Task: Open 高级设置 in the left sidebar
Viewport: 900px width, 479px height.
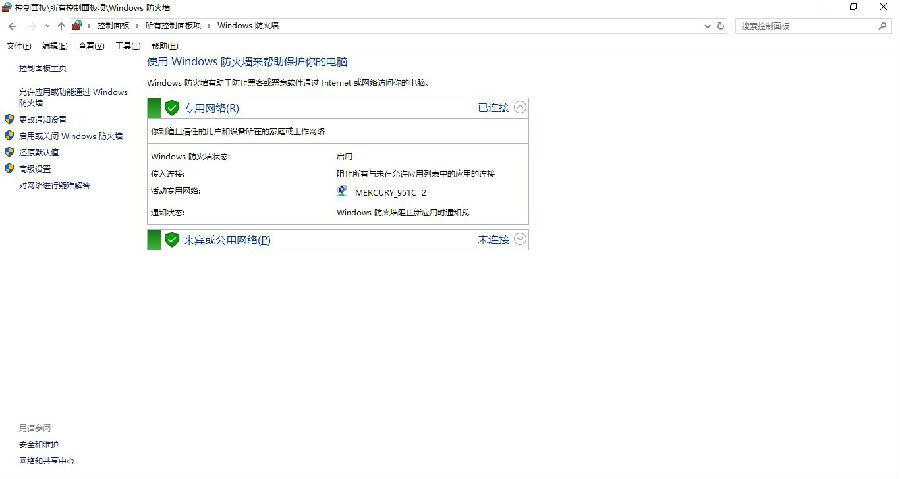Action: coord(39,168)
